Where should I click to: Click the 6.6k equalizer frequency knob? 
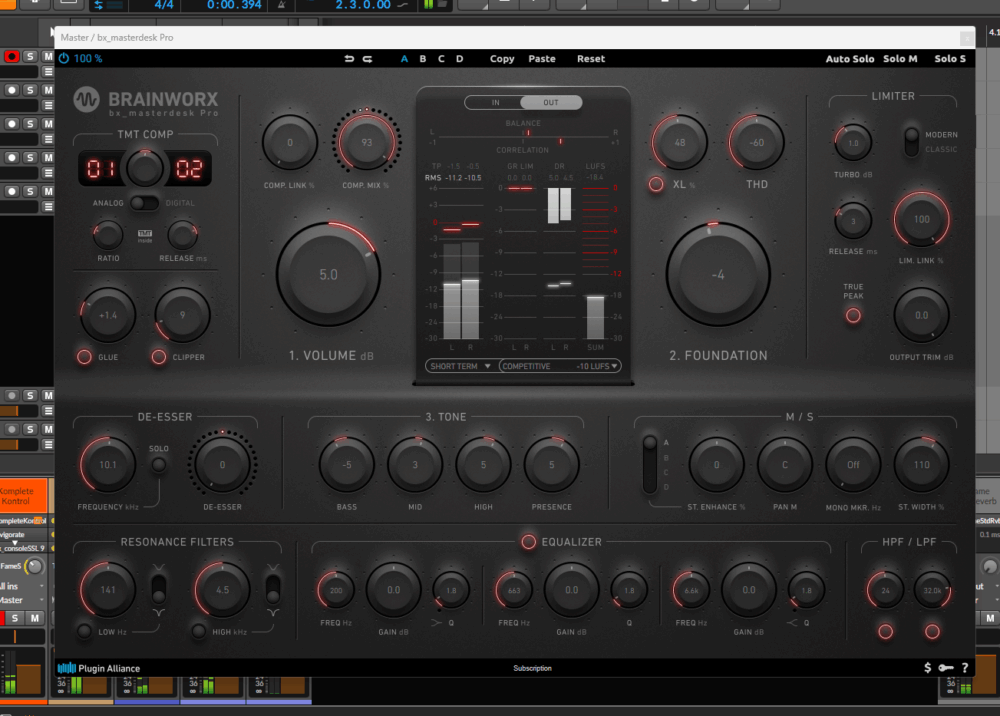click(691, 590)
